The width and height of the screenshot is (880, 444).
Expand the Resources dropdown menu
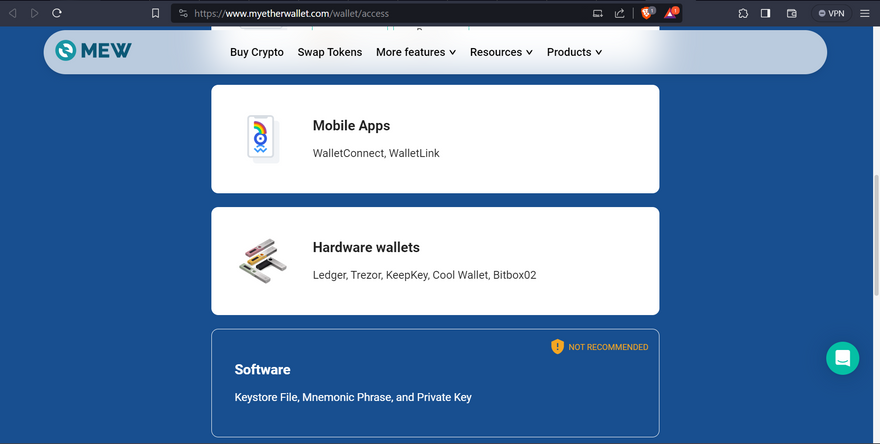501,52
